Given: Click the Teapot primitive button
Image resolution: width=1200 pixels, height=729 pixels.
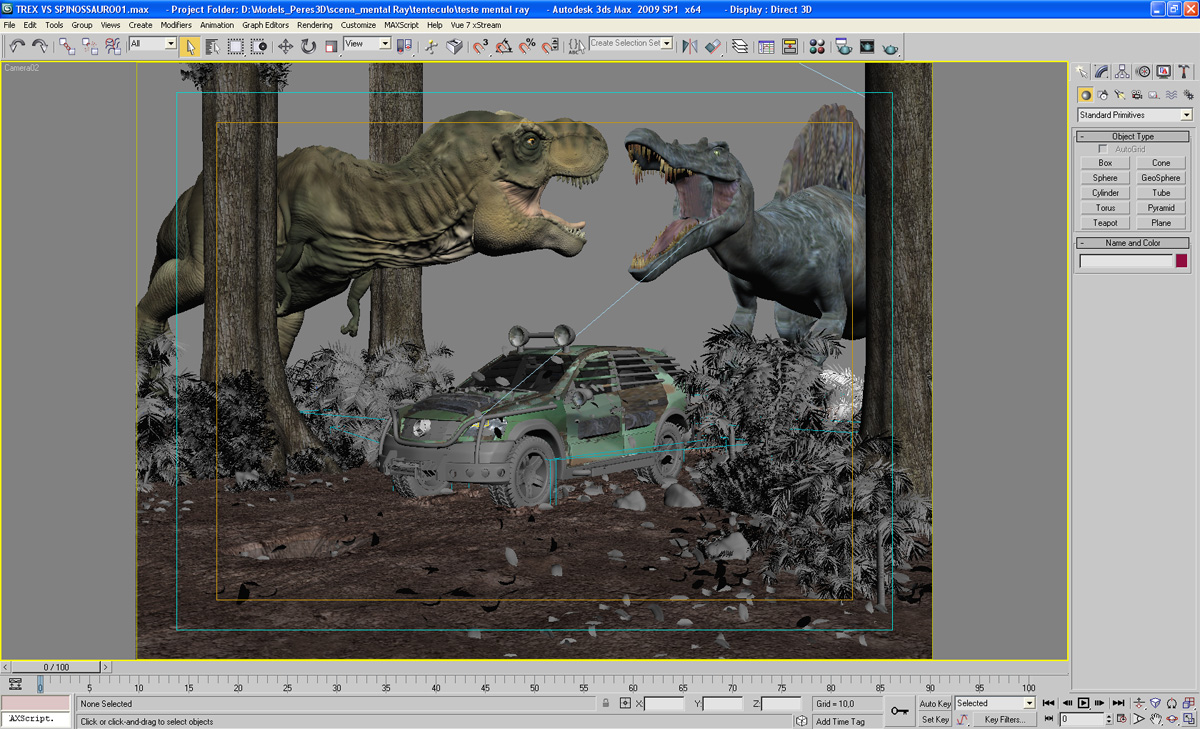Looking at the screenshot, I should [x=1105, y=223].
